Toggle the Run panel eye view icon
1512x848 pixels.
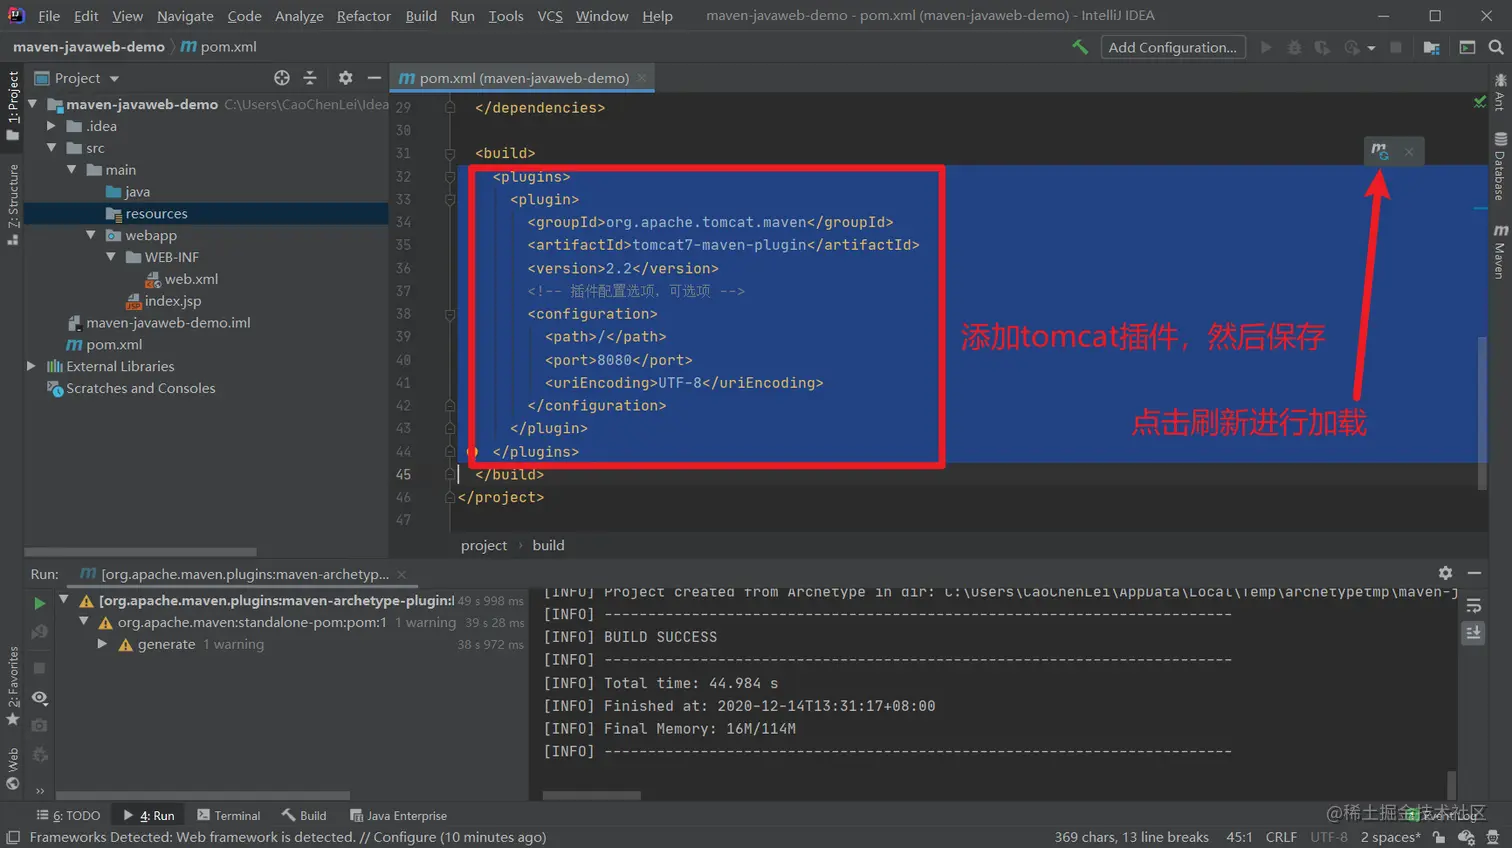point(39,697)
